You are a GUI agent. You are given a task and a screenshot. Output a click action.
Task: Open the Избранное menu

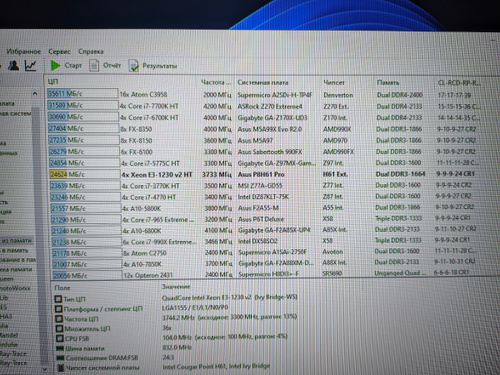pyautogui.click(x=24, y=52)
